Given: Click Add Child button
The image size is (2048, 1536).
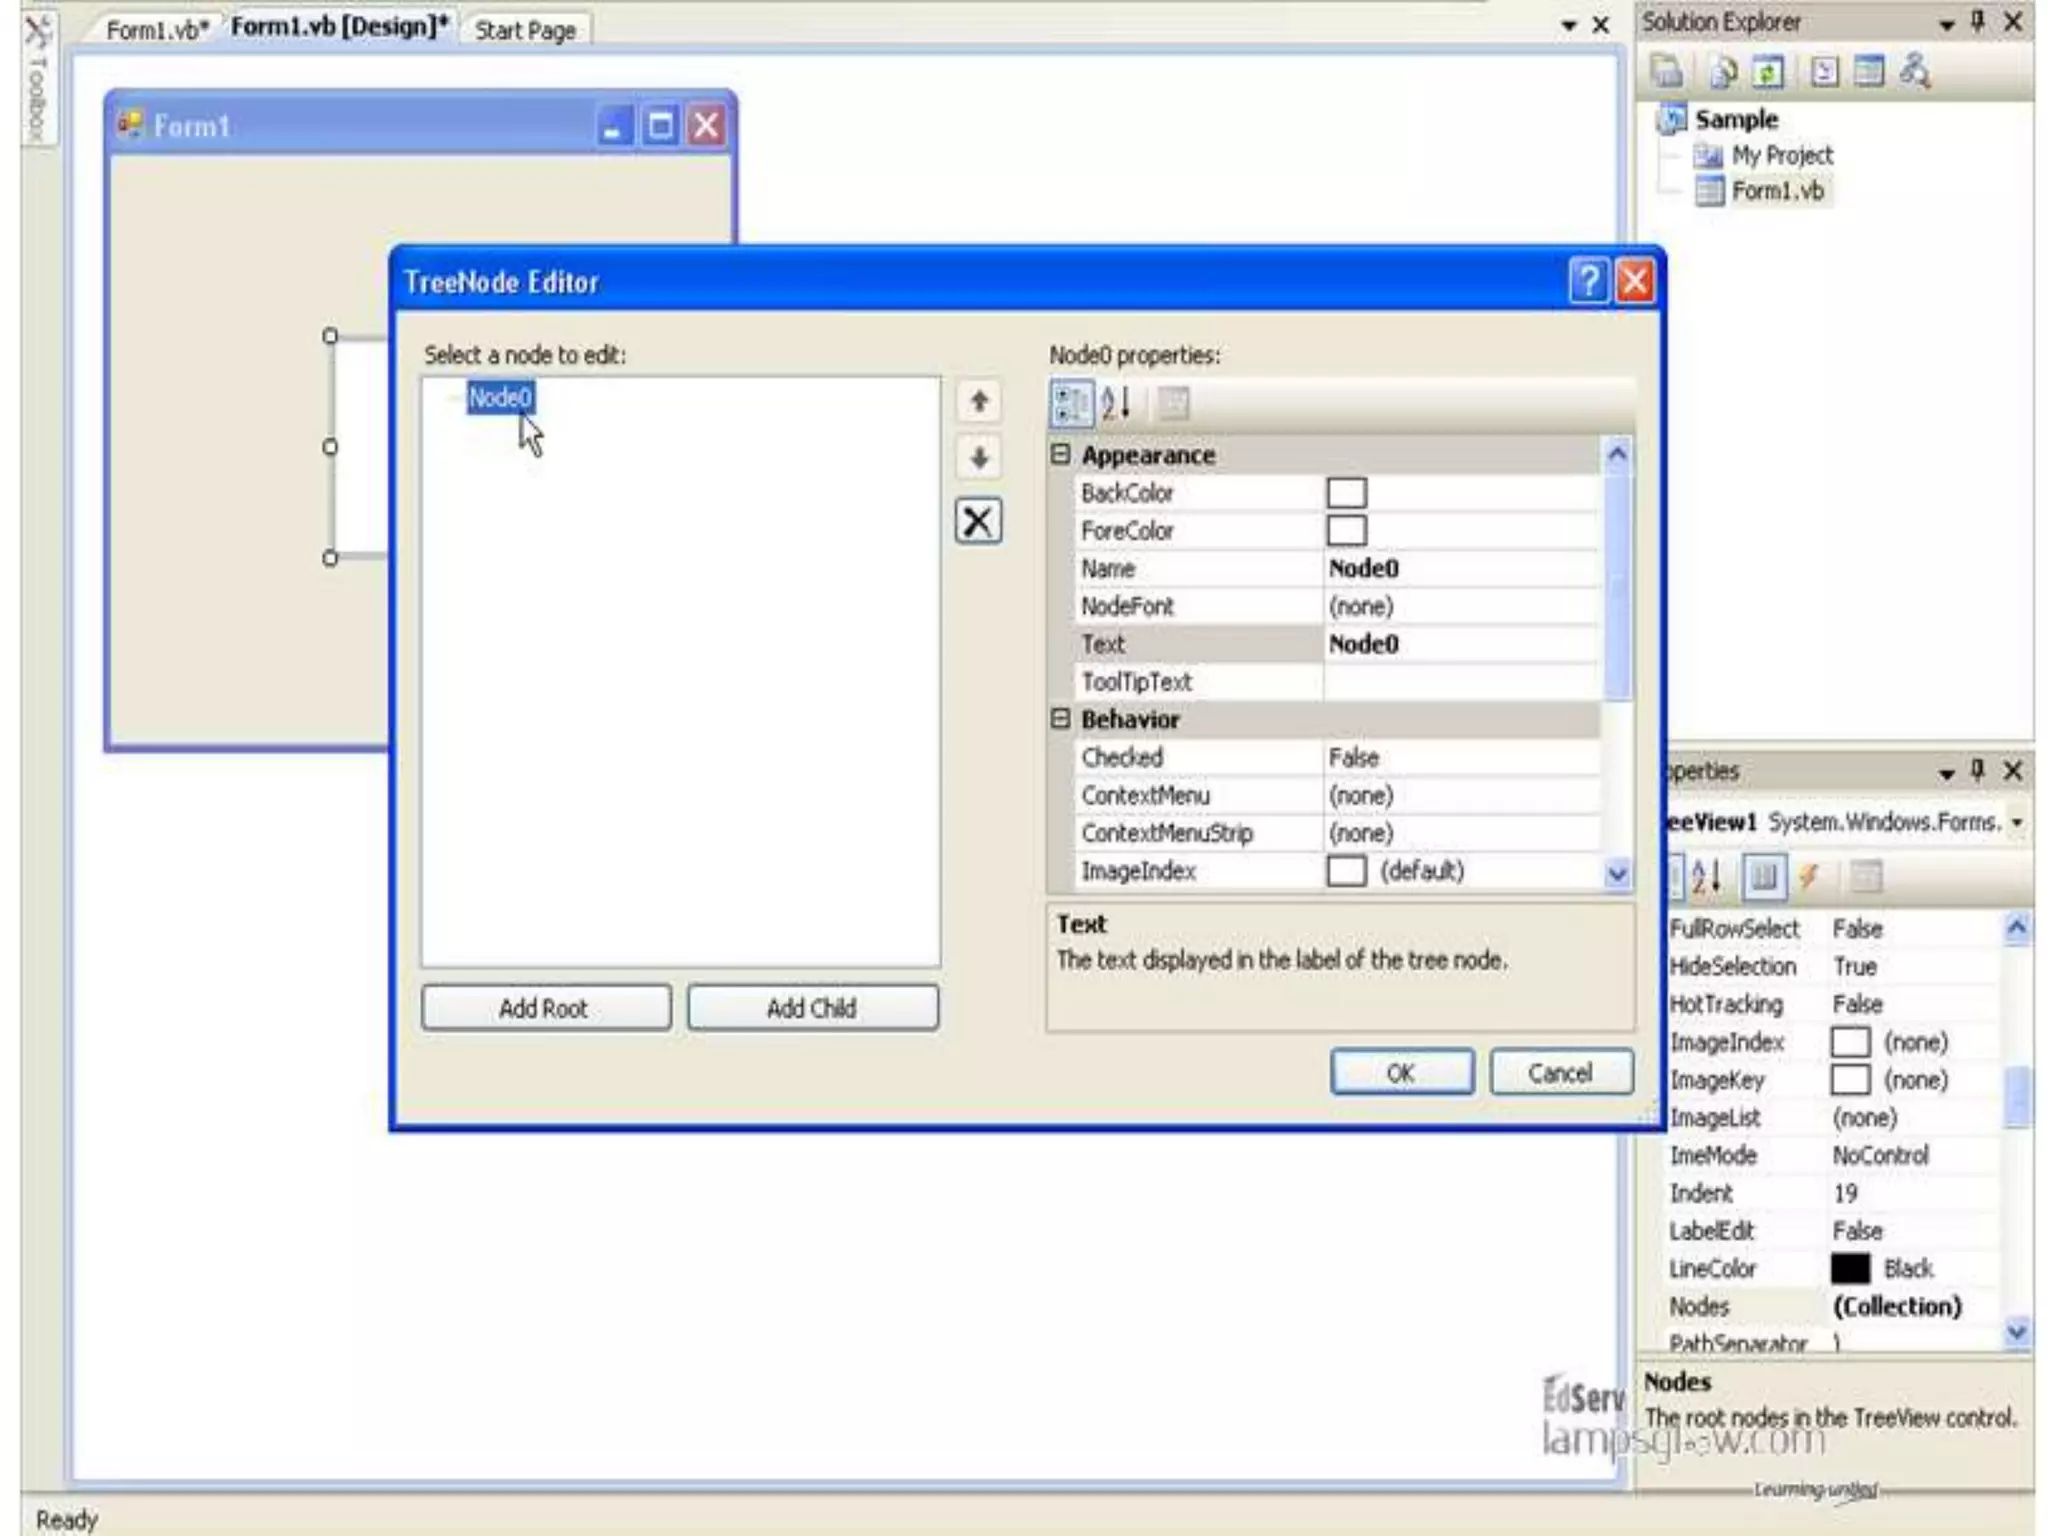Looking at the screenshot, I should pyautogui.click(x=812, y=1008).
